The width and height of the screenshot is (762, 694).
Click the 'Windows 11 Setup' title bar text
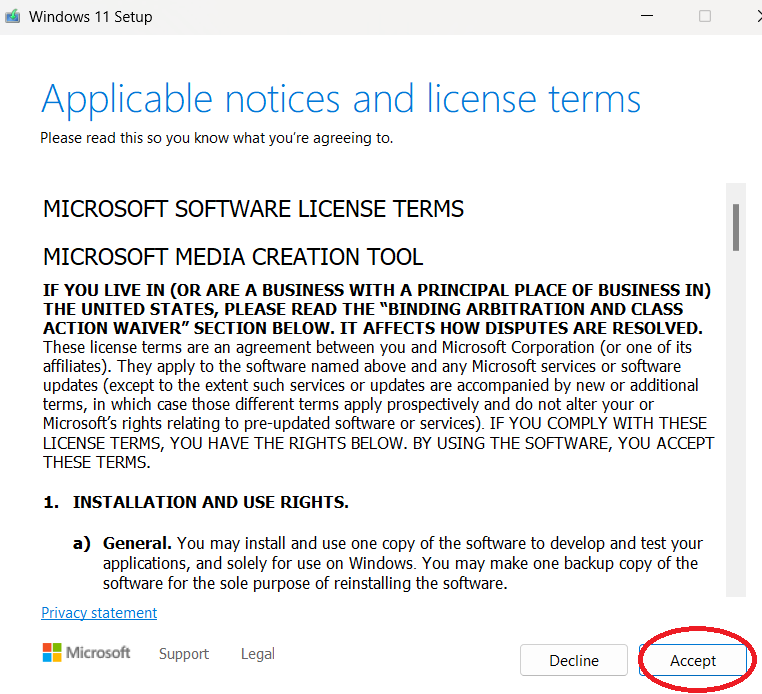click(91, 17)
